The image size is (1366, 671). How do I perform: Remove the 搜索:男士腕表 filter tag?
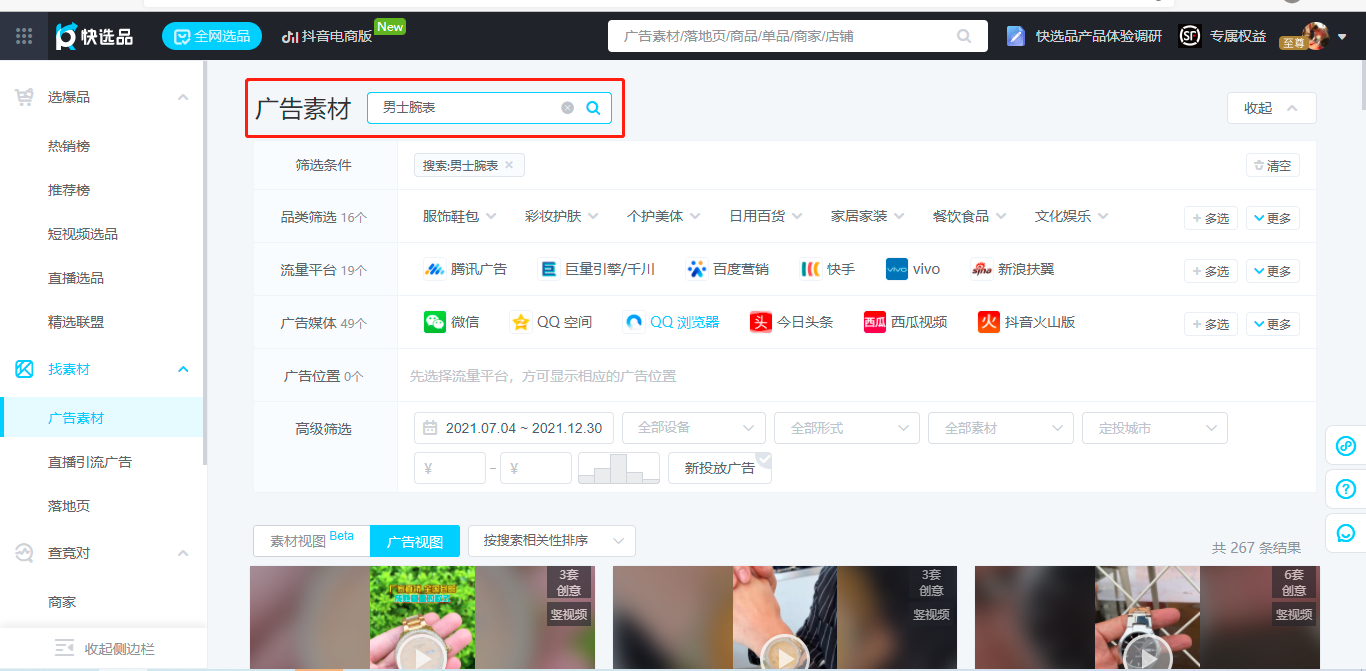coord(509,165)
